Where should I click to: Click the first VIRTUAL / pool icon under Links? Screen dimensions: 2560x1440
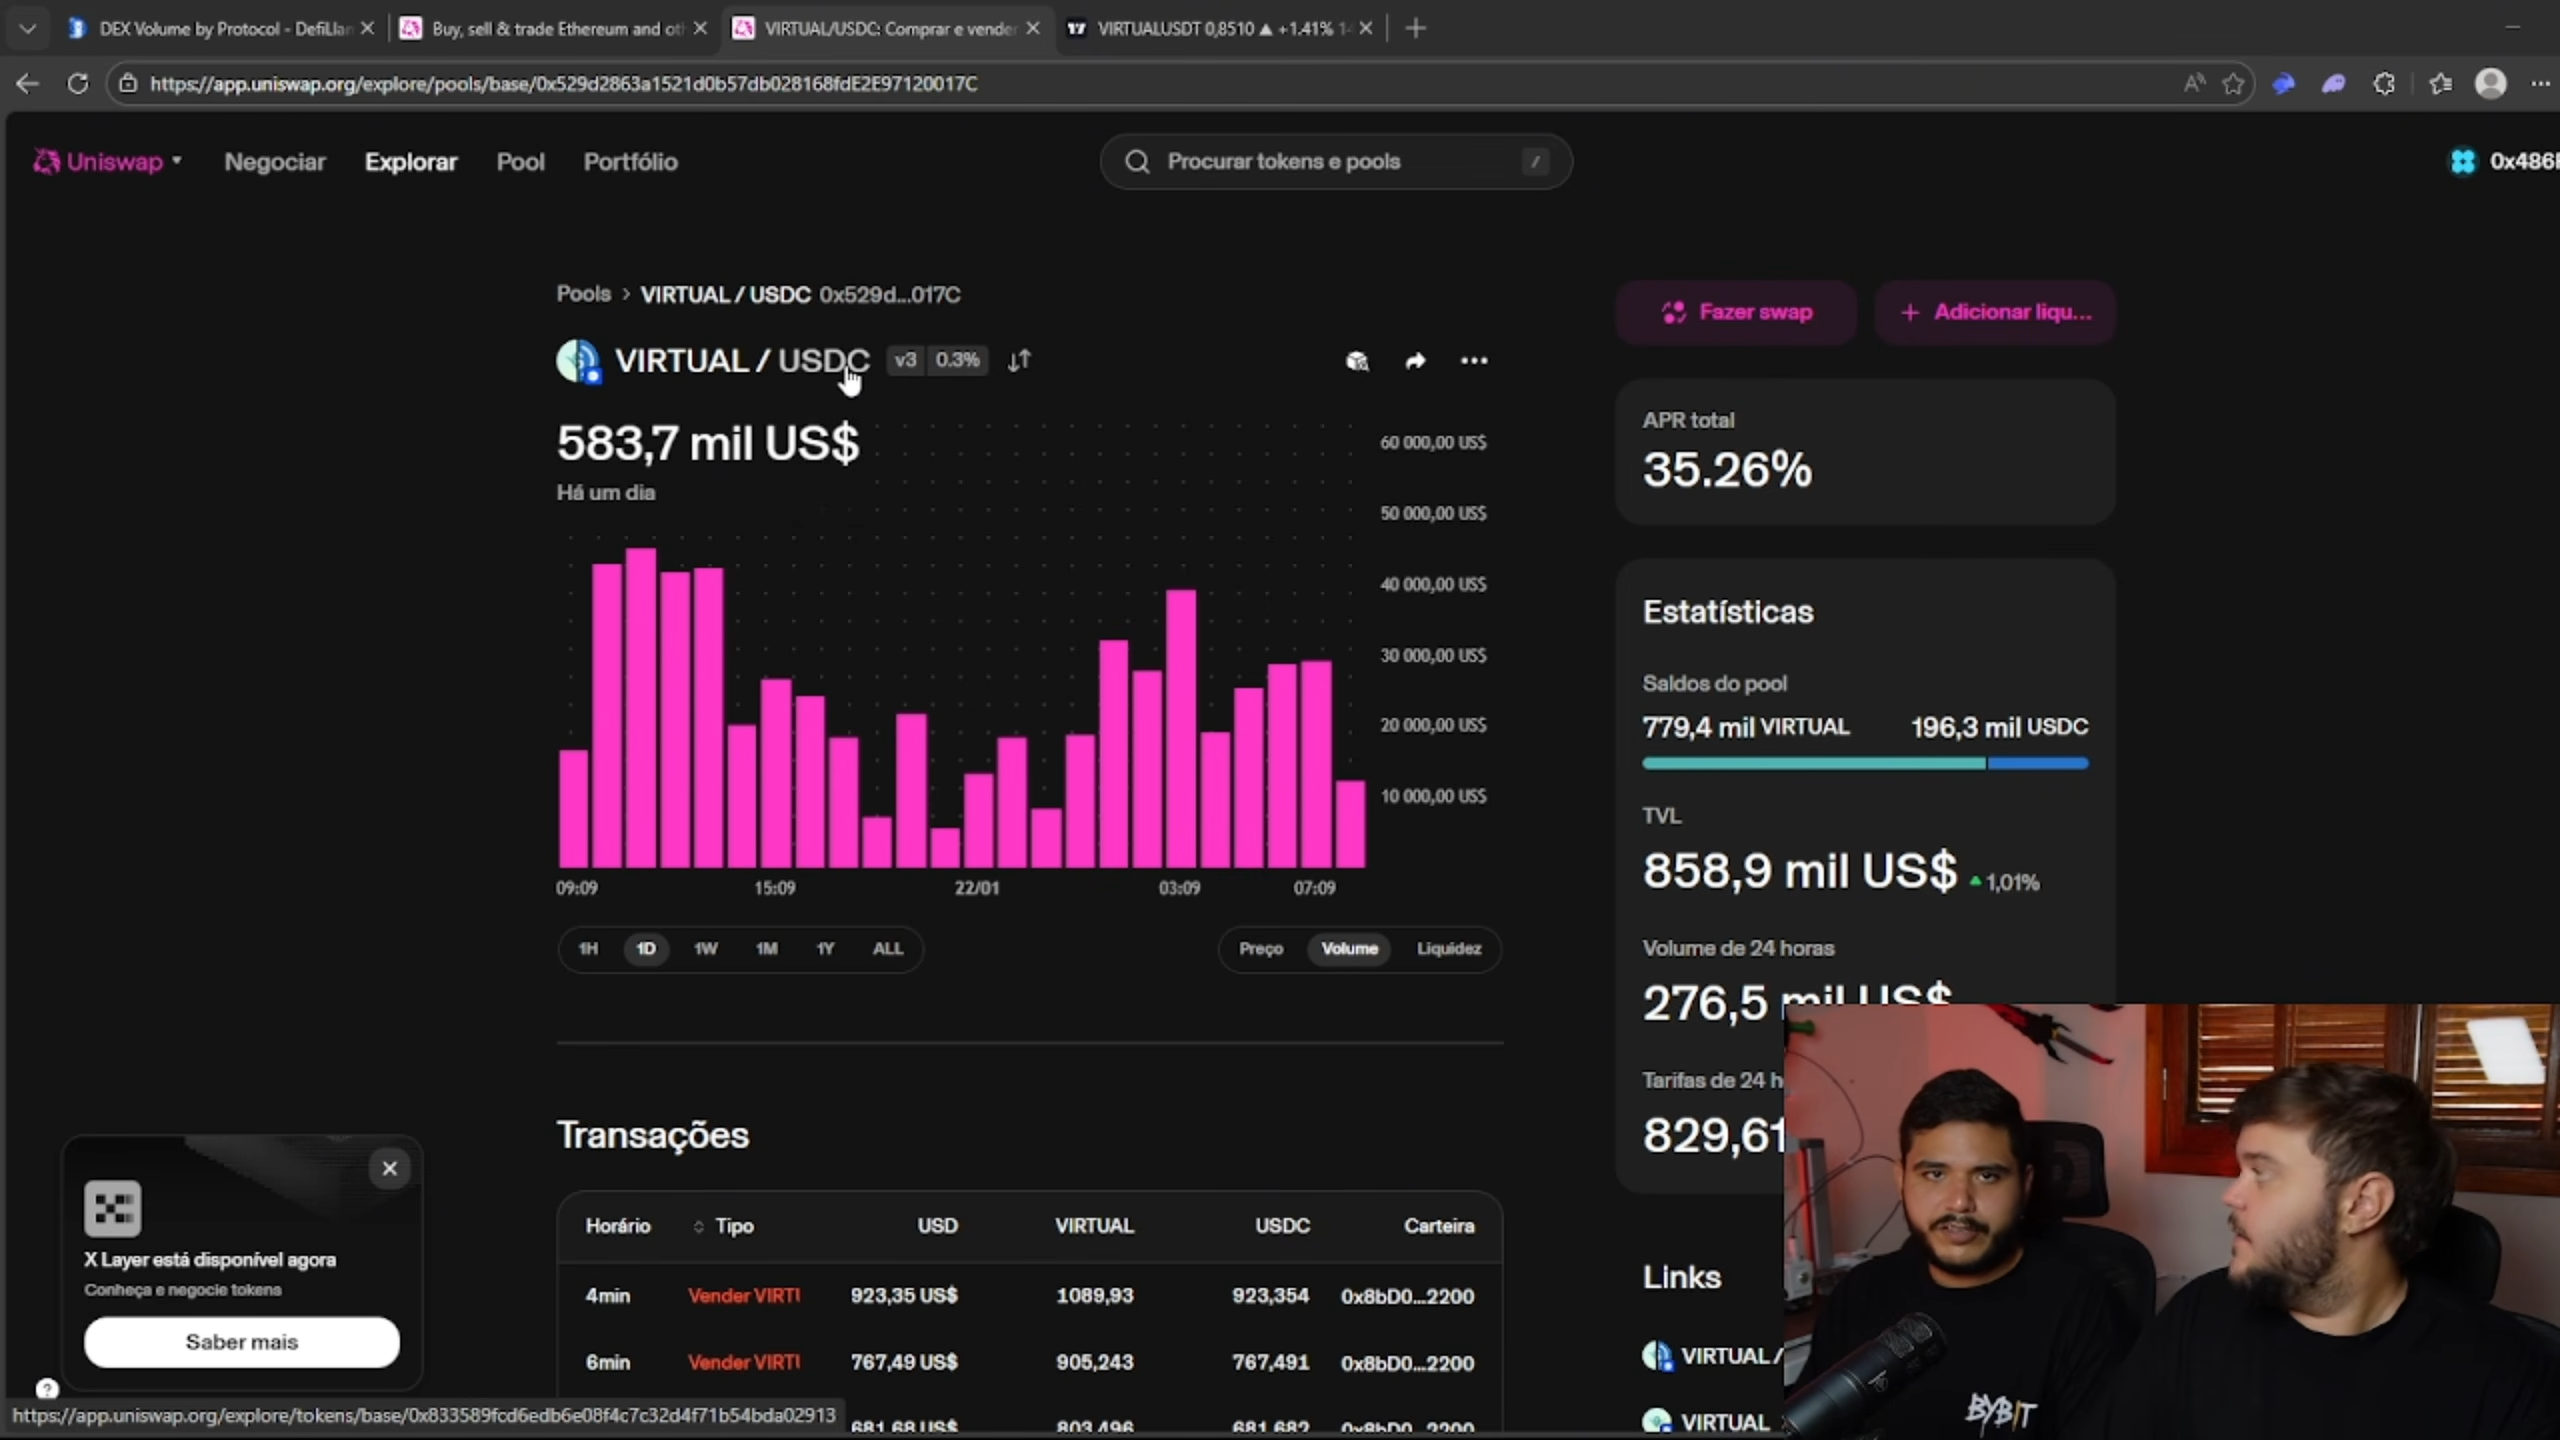(1657, 1356)
